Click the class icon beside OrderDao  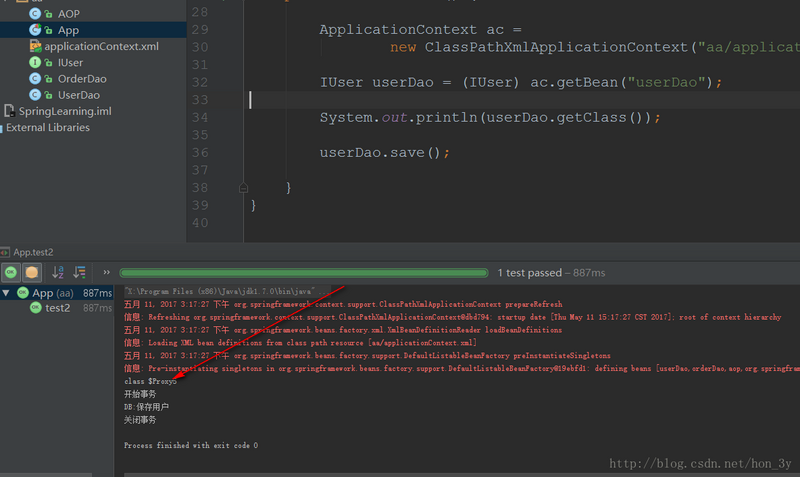tap(35, 79)
